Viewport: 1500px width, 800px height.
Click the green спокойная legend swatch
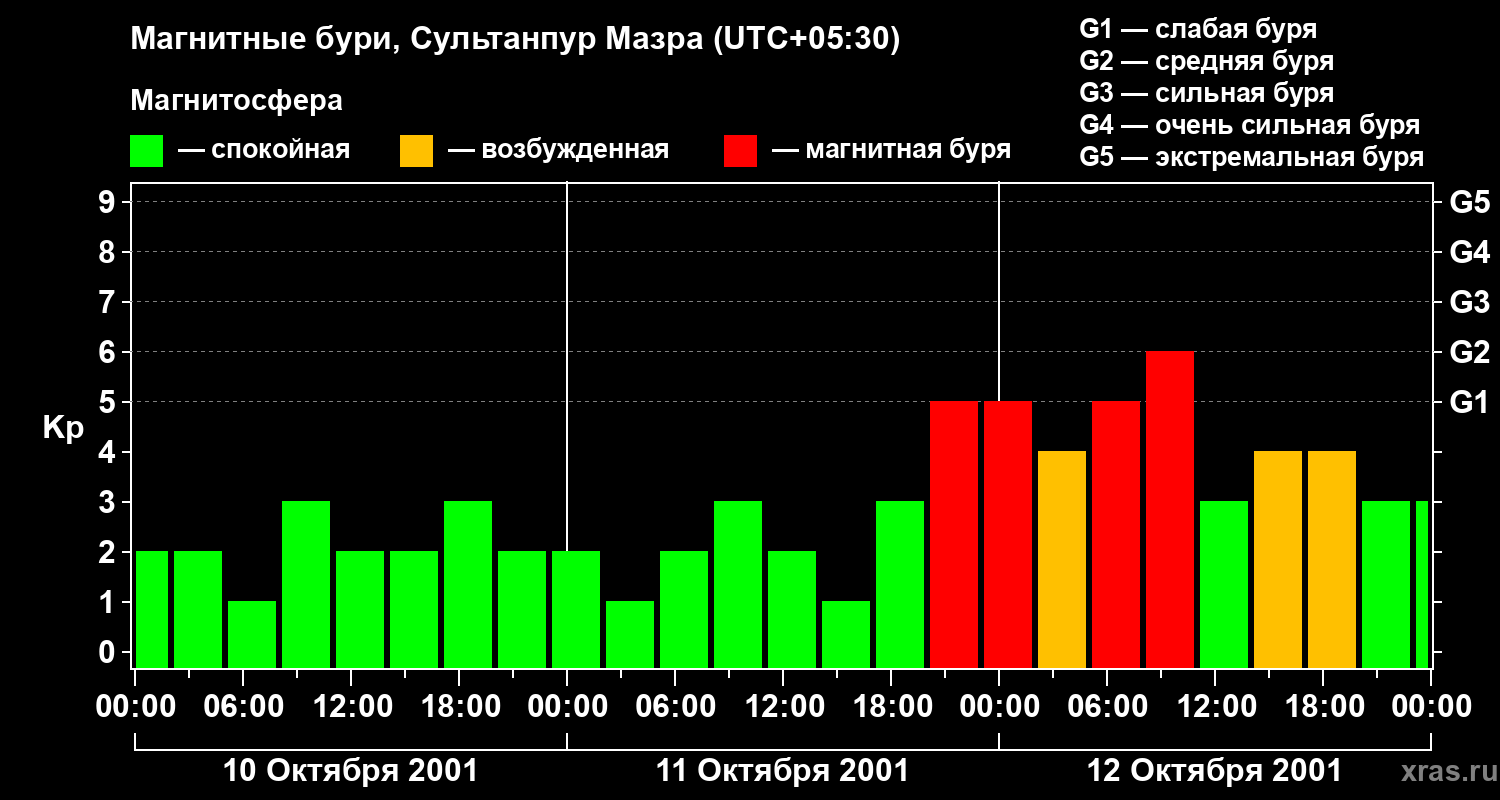[147, 151]
